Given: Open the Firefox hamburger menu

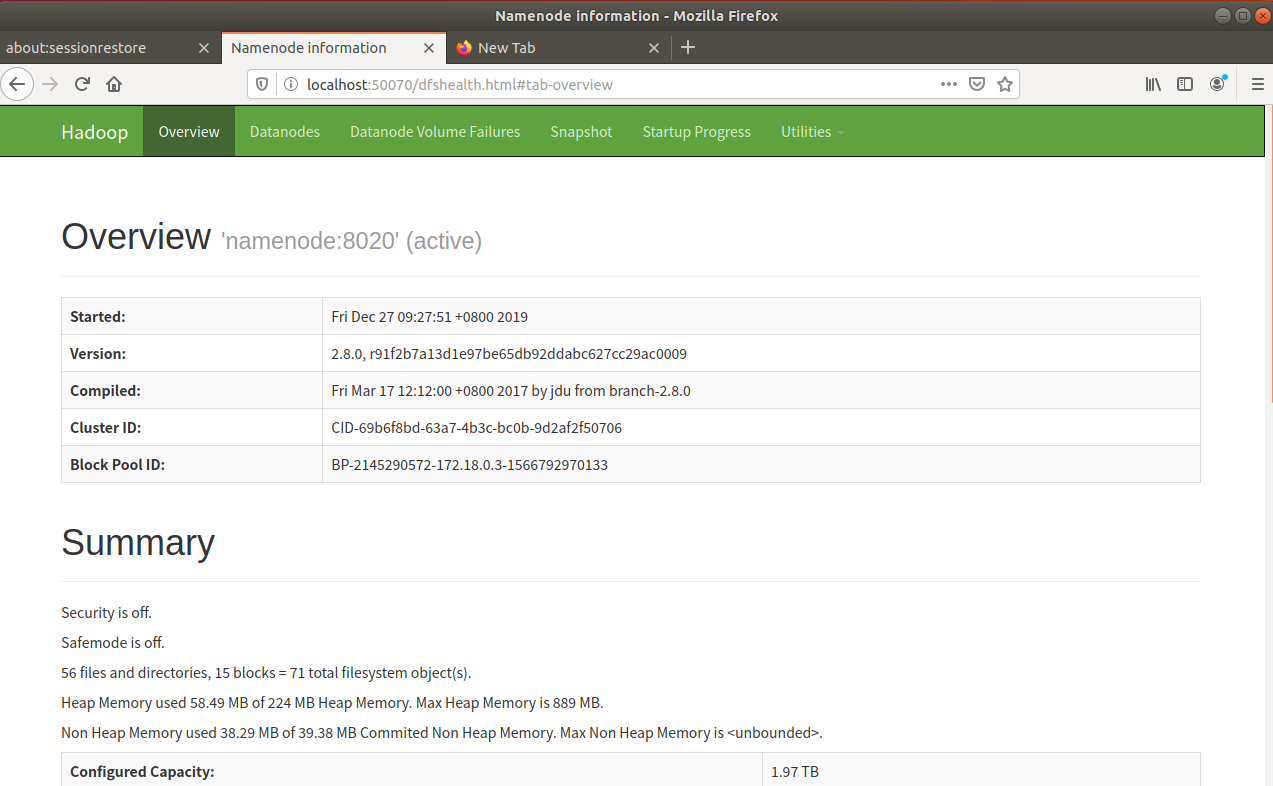Looking at the screenshot, I should (1258, 84).
